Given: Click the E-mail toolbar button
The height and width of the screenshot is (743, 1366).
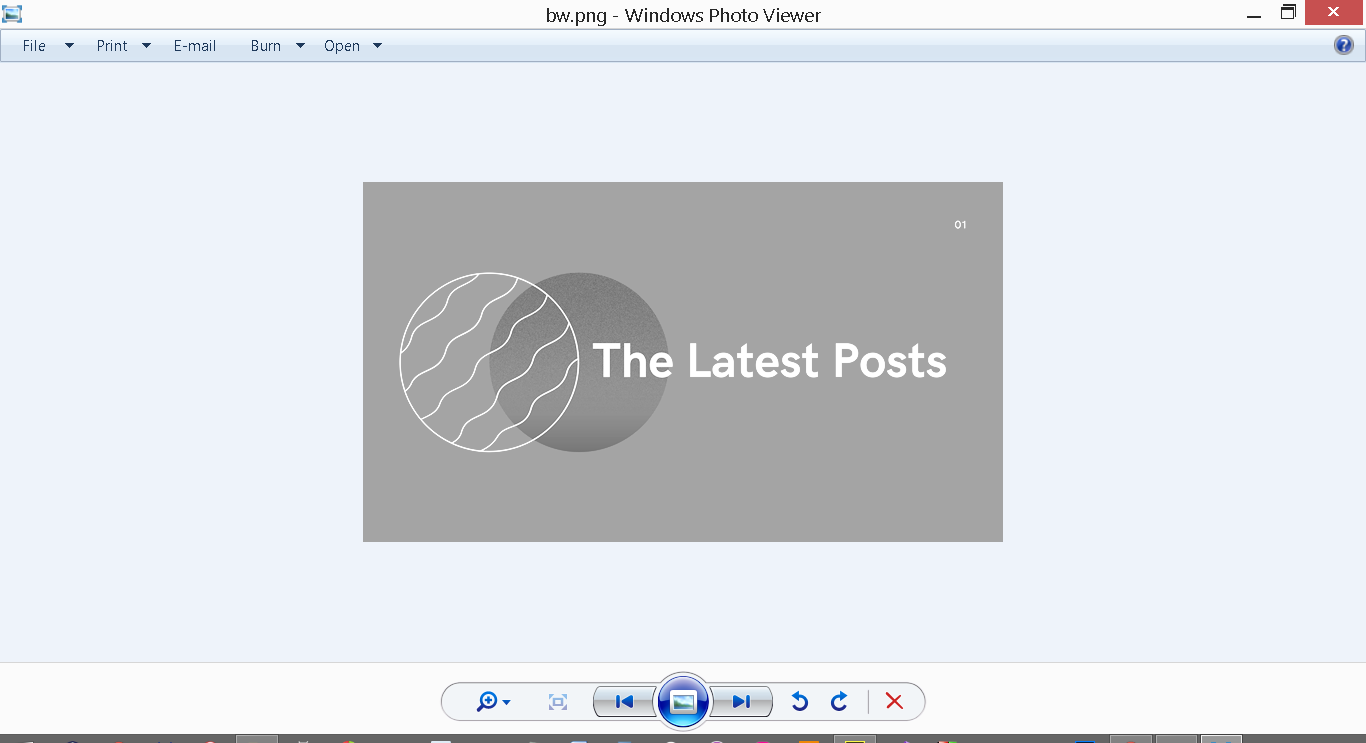Looking at the screenshot, I should pos(195,45).
